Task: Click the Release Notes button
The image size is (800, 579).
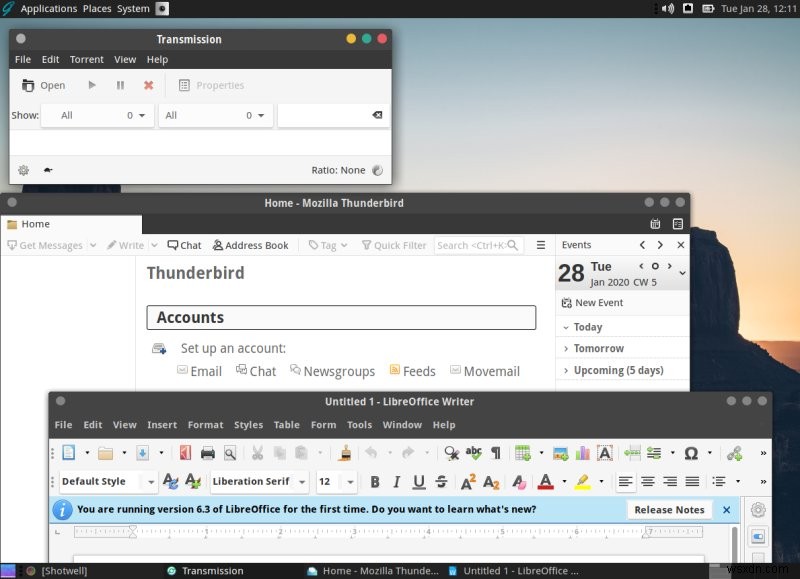Action: (669, 510)
